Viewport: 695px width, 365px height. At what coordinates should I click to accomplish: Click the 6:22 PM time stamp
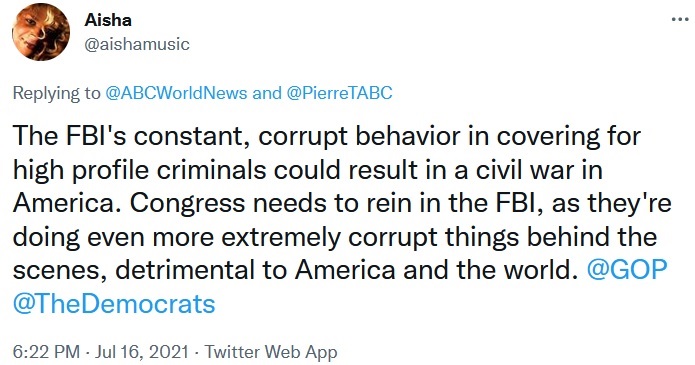pyautogui.click(x=47, y=352)
